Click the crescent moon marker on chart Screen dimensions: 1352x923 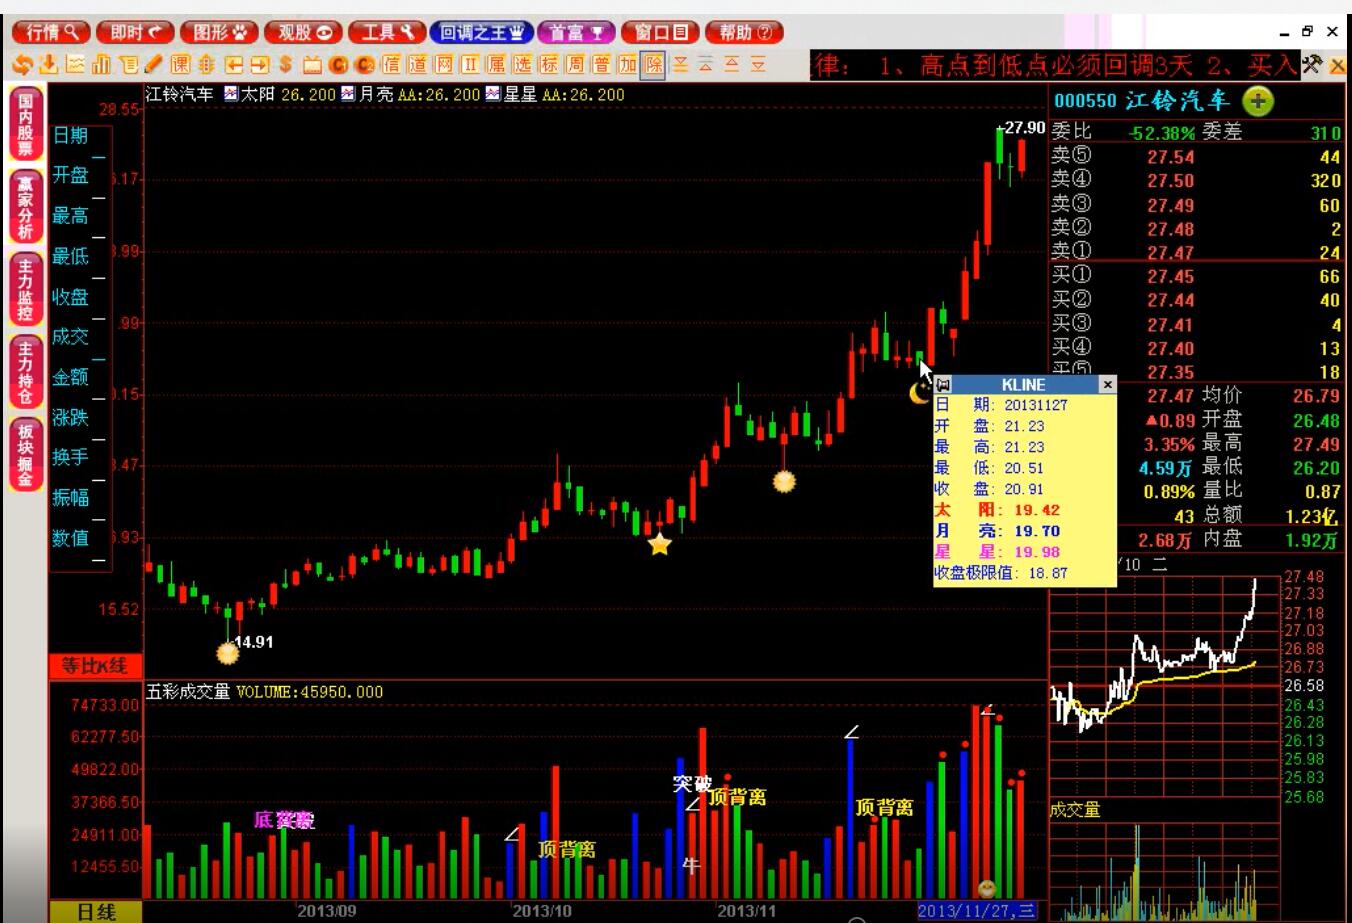[x=919, y=393]
